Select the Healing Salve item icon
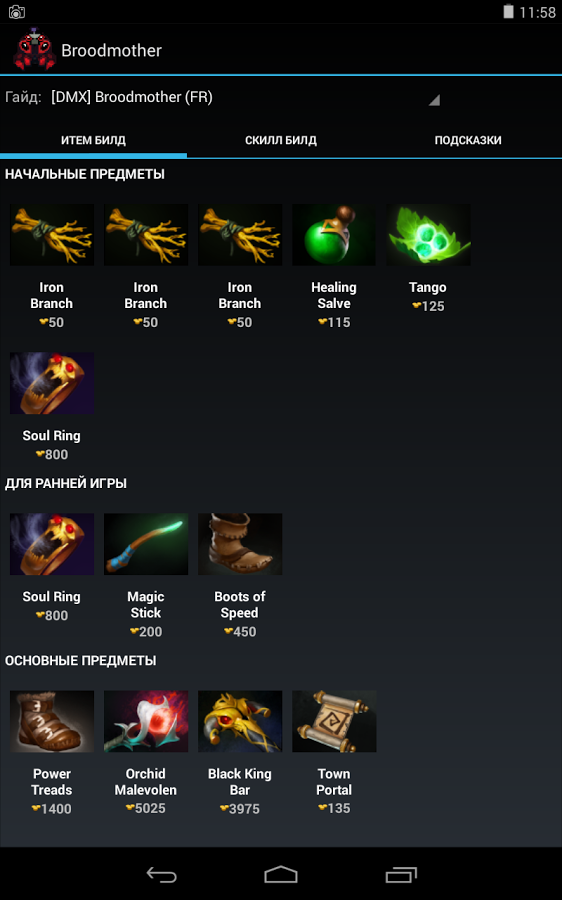The height and width of the screenshot is (900, 562). (x=334, y=235)
